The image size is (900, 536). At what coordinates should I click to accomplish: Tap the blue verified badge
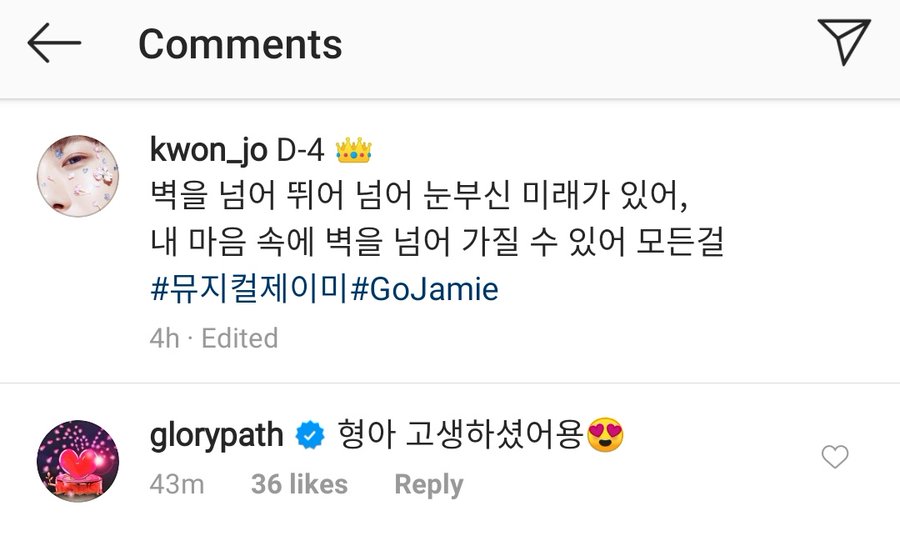coord(310,436)
